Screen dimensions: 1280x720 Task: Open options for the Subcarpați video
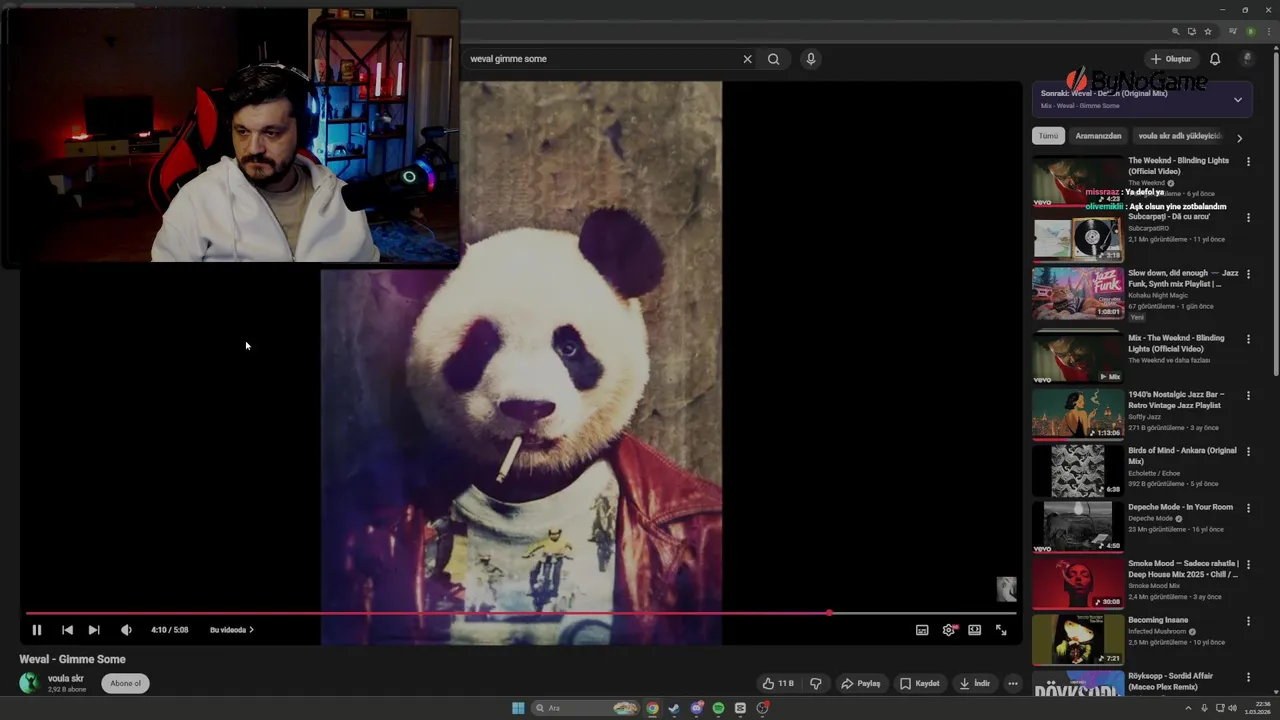(x=1248, y=217)
